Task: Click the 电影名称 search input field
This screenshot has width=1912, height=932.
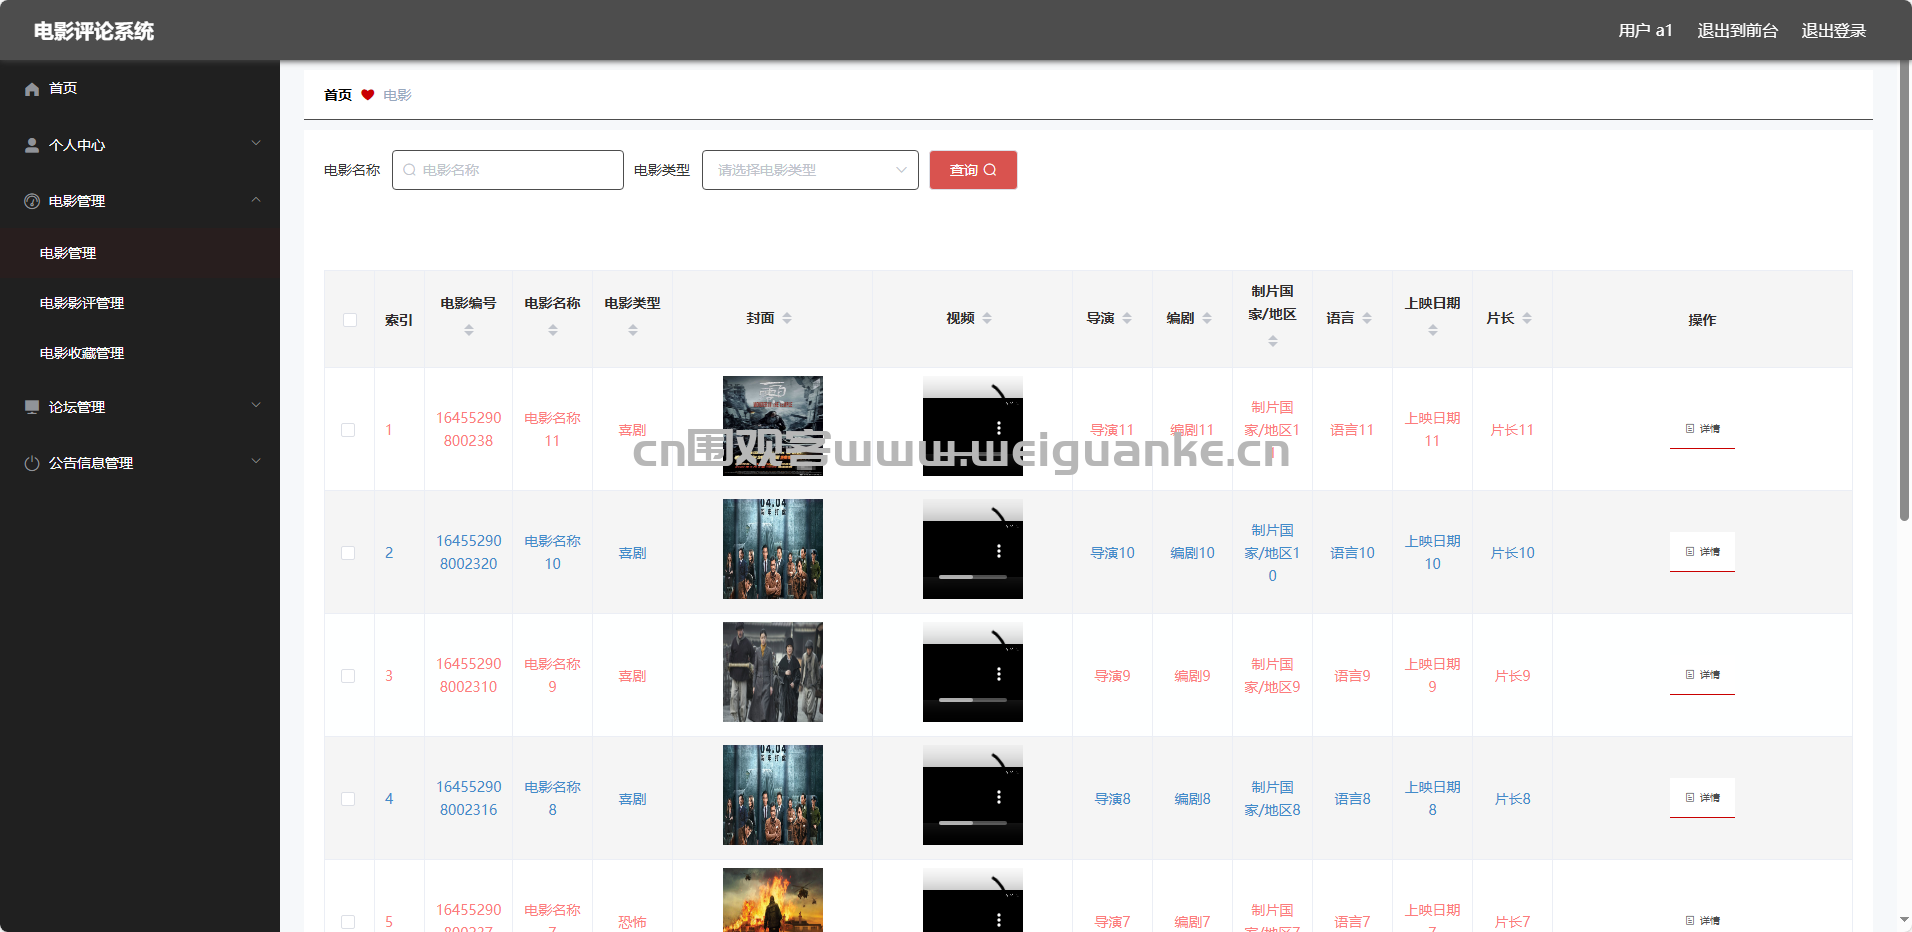Action: point(508,170)
